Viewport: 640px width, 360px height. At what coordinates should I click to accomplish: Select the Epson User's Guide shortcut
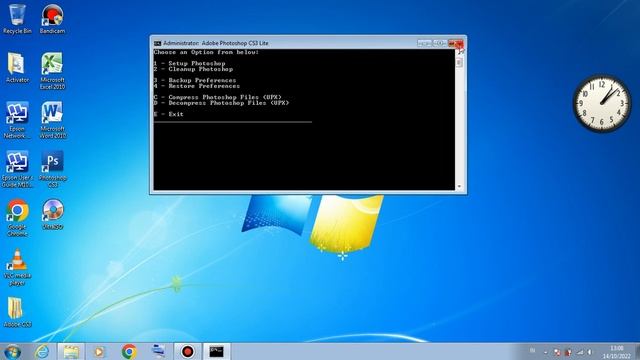coord(17,169)
